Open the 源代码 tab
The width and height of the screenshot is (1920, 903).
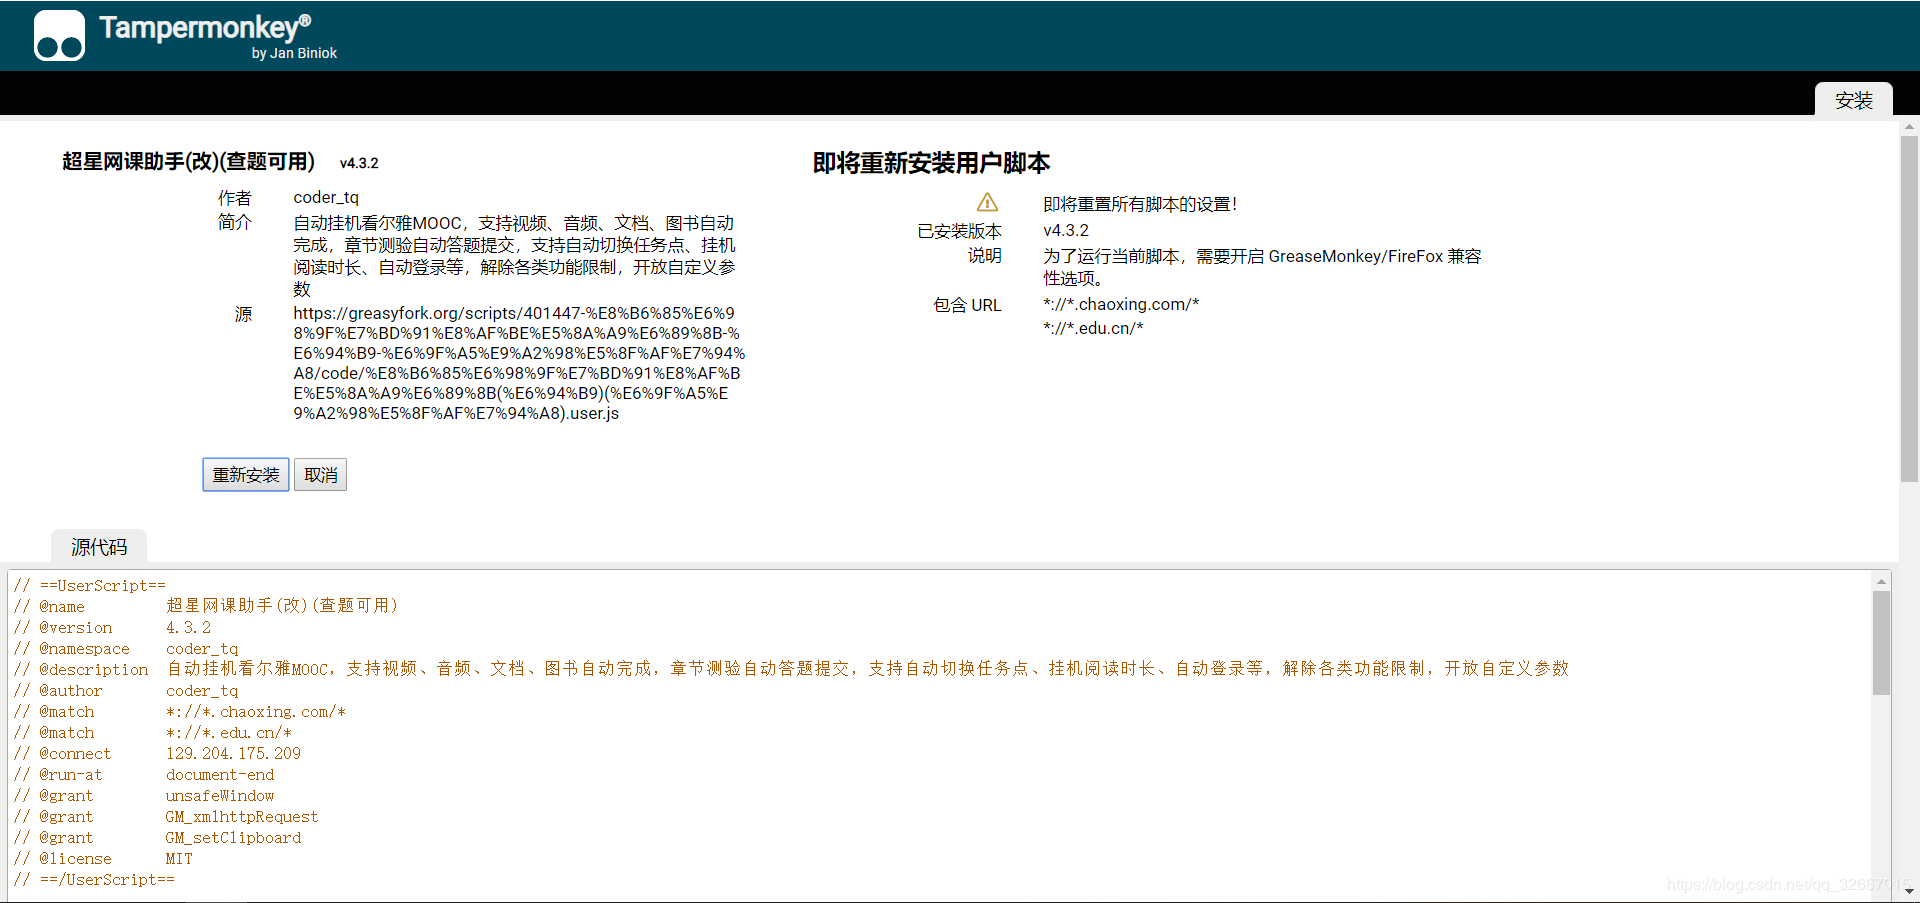(x=97, y=546)
